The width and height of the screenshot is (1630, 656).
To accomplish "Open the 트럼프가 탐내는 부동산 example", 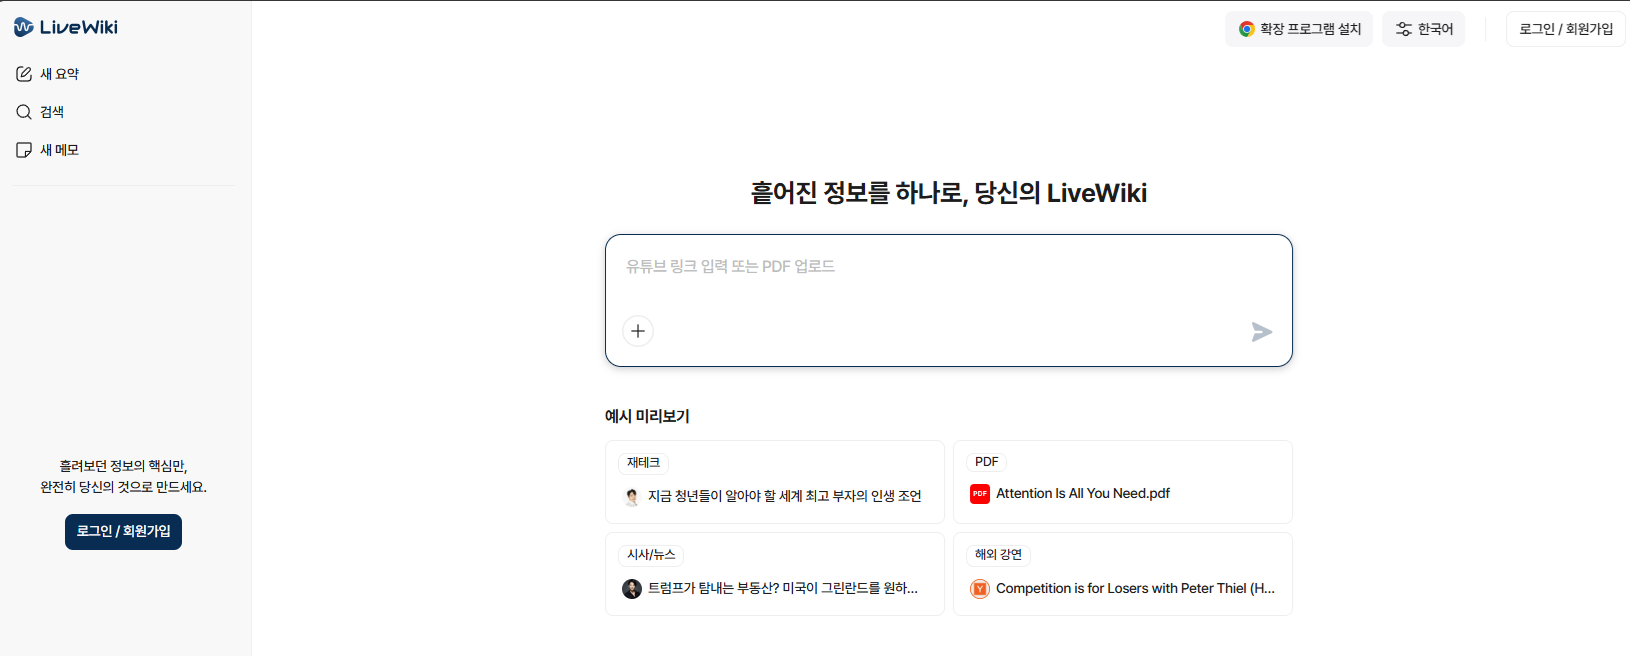I will pyautogui.click(x=775, y=574).
